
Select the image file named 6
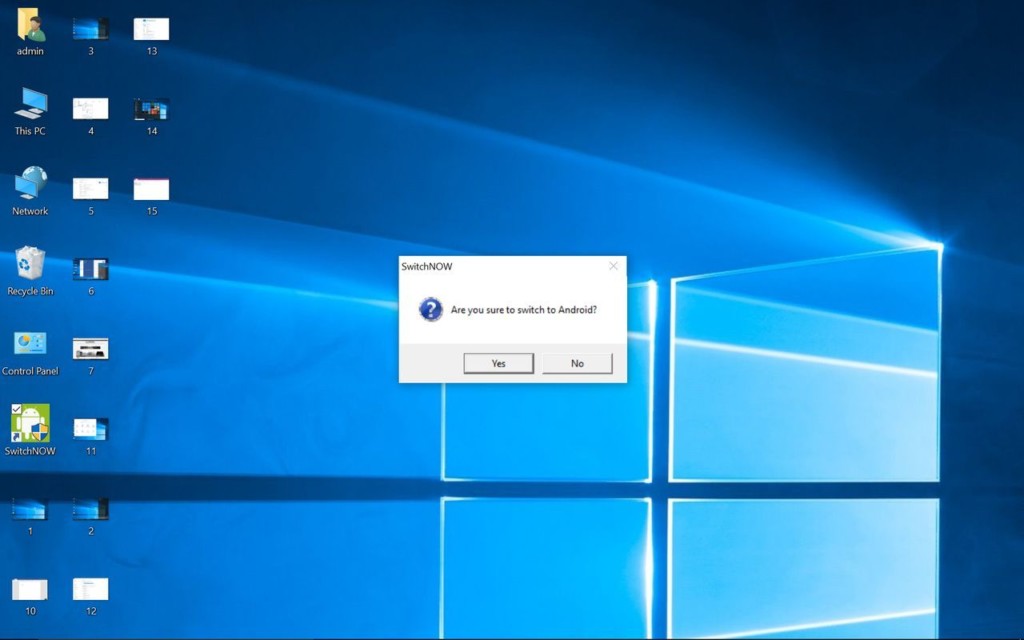click(x=91, y=269)
